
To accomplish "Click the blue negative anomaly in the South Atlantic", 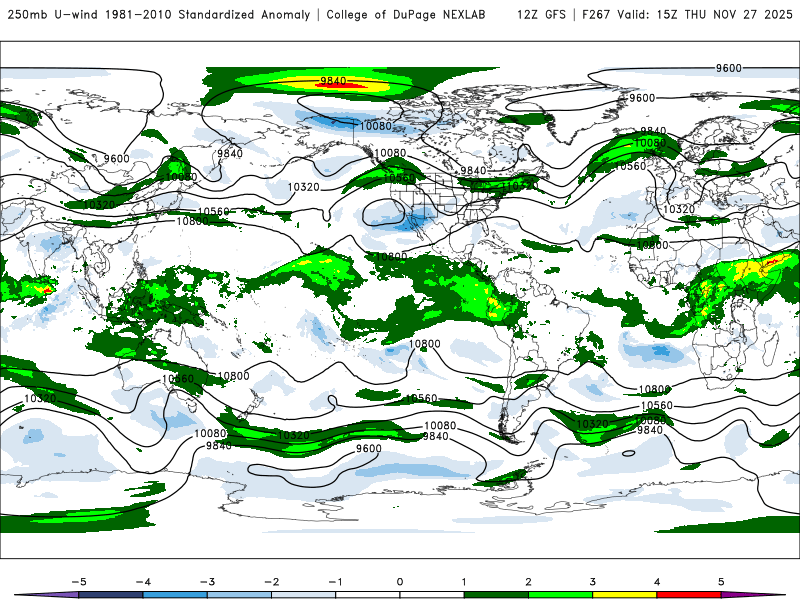I will coord(662,351).
